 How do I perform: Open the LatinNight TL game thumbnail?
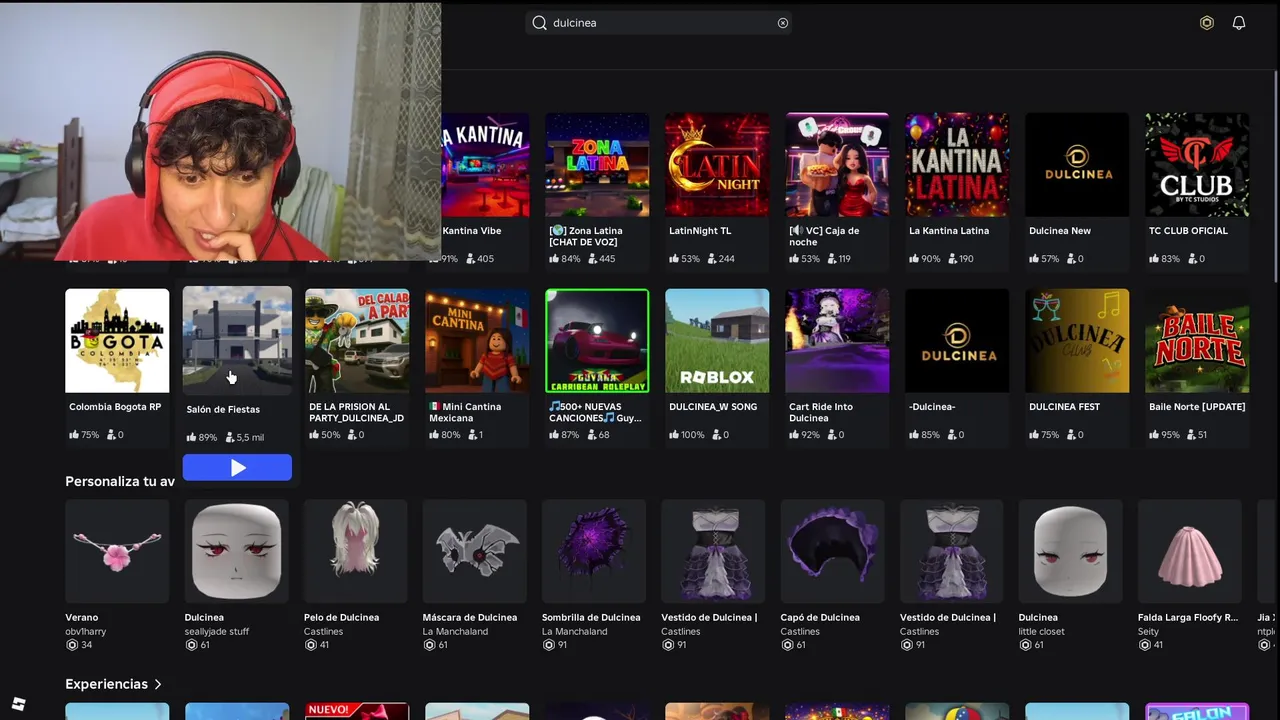717,165
